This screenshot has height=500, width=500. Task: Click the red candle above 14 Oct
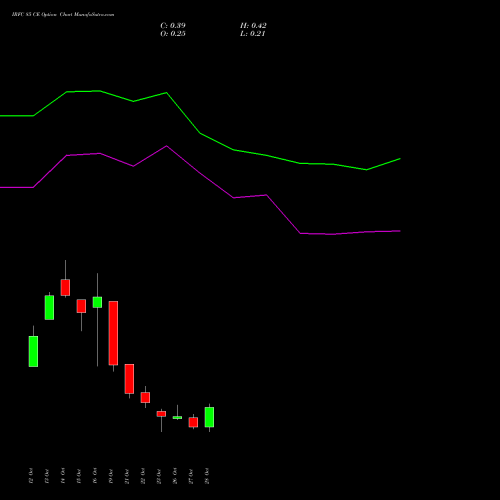point(65,287)
